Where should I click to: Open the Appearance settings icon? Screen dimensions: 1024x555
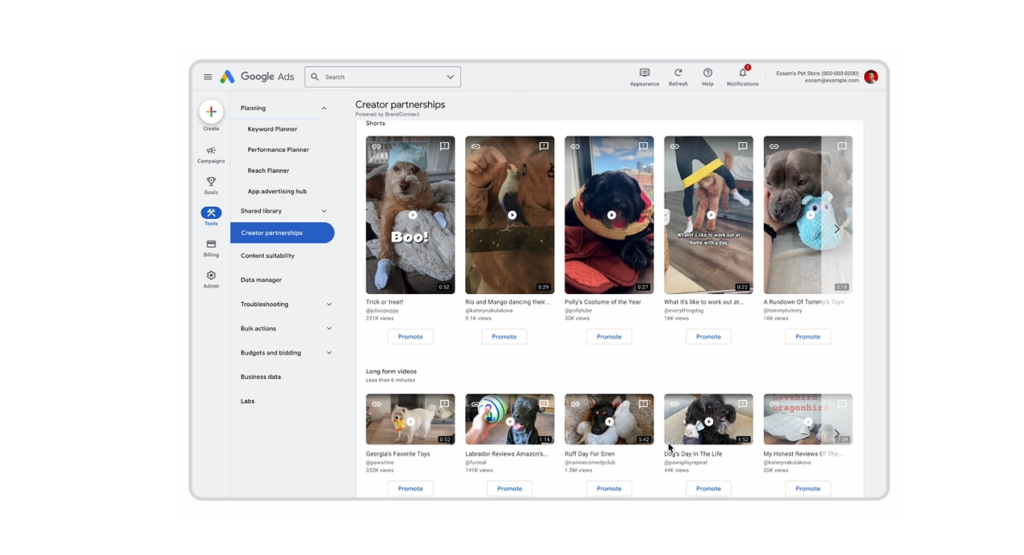tap(644, 73)
